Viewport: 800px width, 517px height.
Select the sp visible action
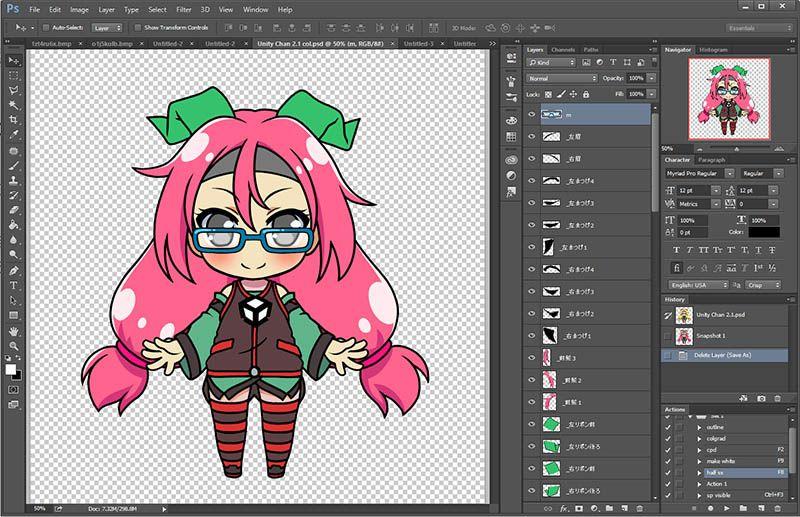pyautogui.click(x=718, y=495)
